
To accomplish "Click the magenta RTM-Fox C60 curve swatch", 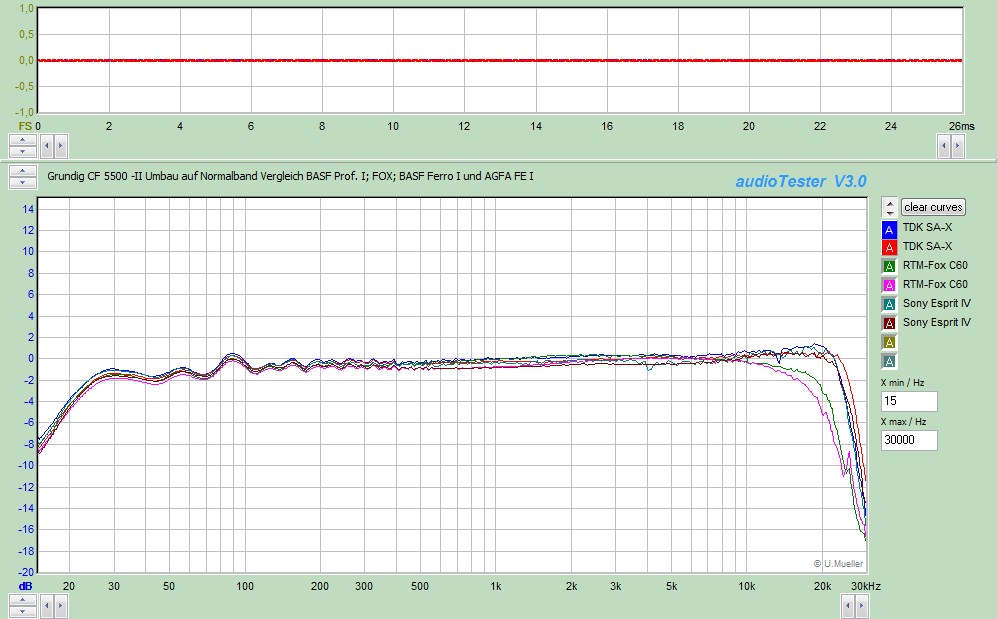I will point(889,285).
